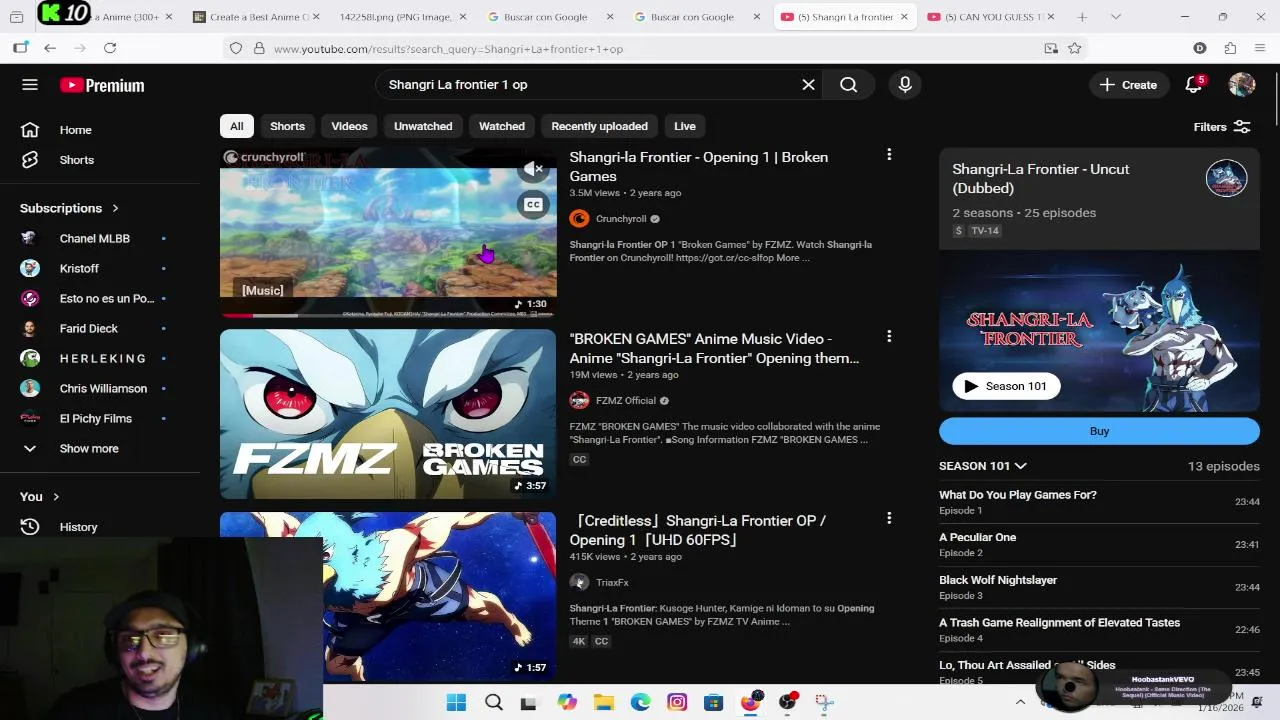Clear the search box with X
The image size is (1280, 720).
[808, 85]
